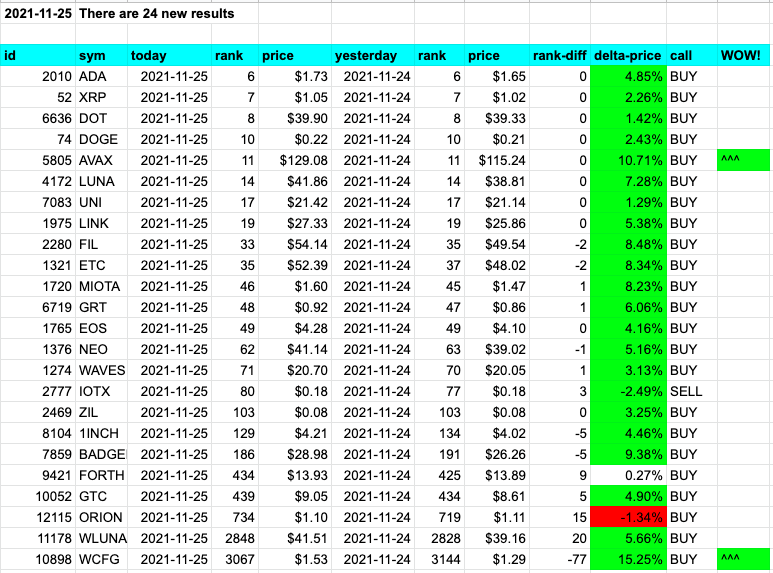
Task: Select the 'sym' column header cell
Action: (x=102, y=55)
